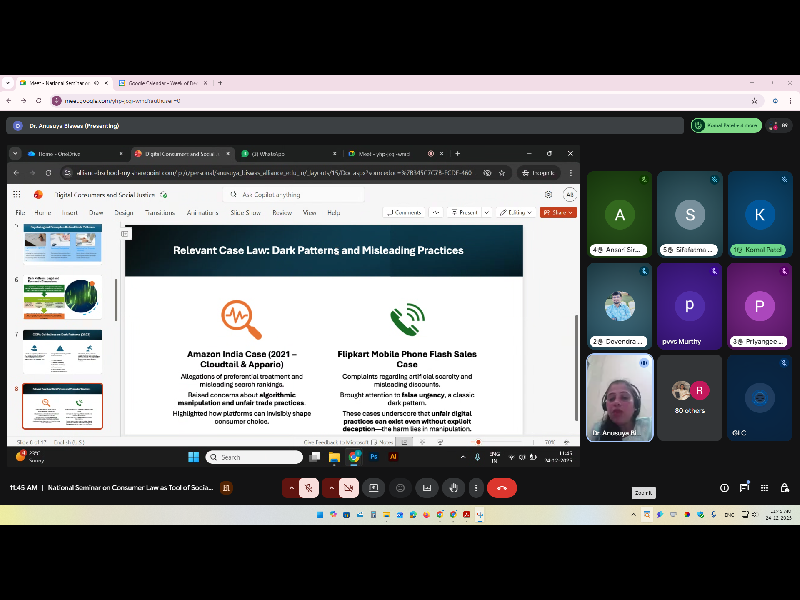Open the emoji reactions button
This screenshot has width=800, height=600.
400,488
